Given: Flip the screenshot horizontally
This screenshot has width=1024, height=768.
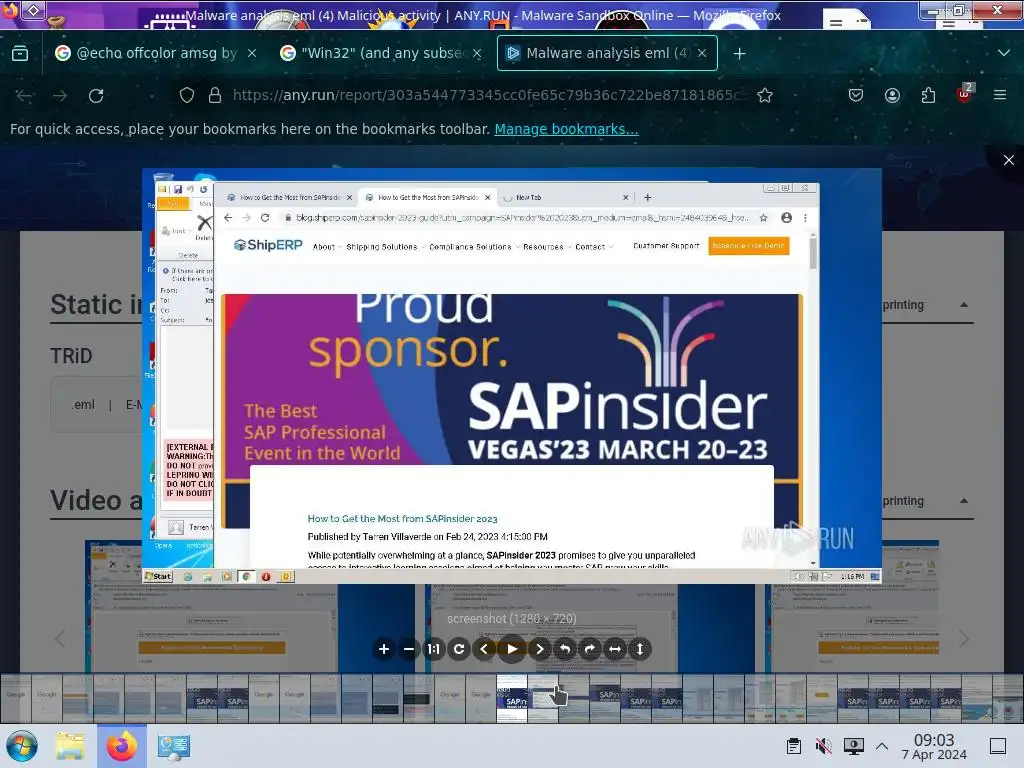Looking at the screenshot, I should pos(615,648).
